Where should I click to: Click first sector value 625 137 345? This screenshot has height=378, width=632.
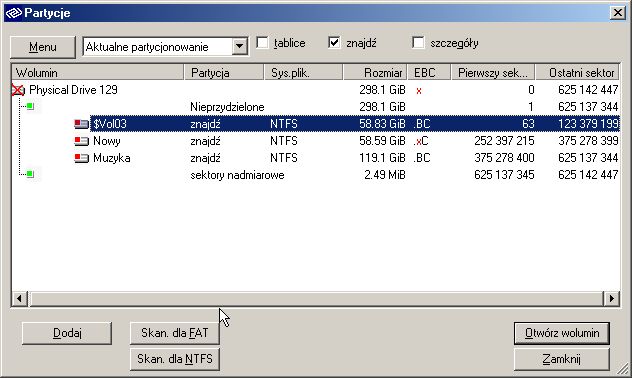click(x=504, y=175)
